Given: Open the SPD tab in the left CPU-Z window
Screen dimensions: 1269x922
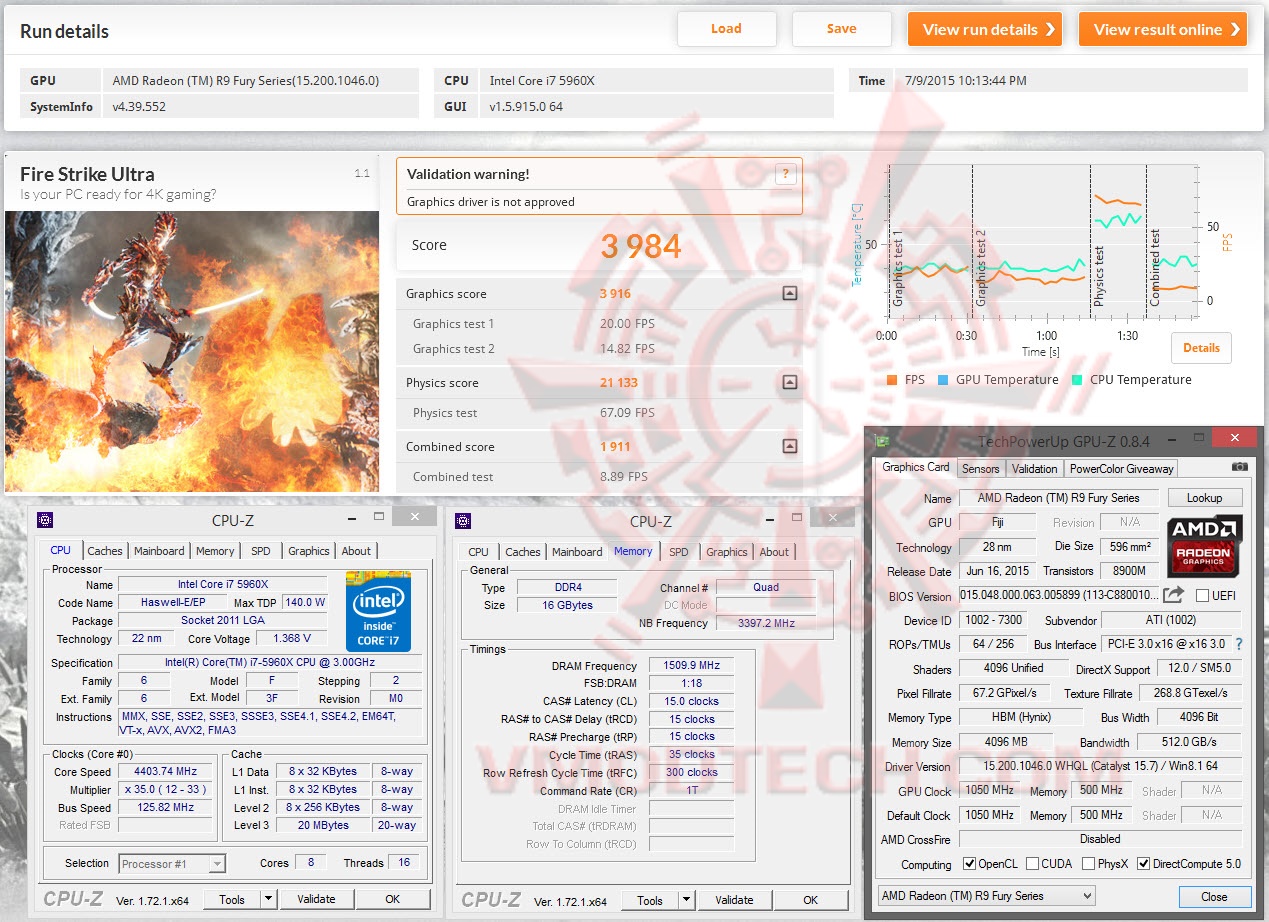Looking at the screenshot, I should (x=261, y=551).
